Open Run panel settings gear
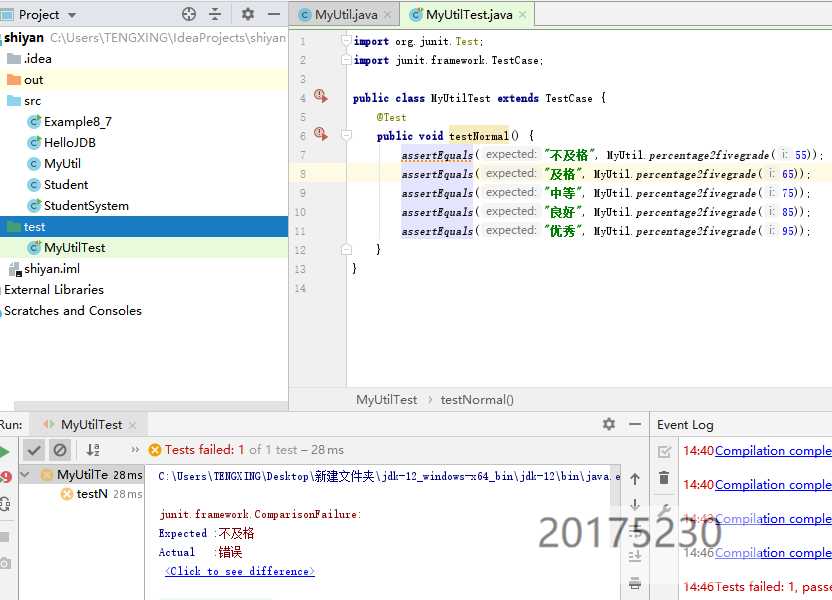Screen dimensions: 832x600 609,424
